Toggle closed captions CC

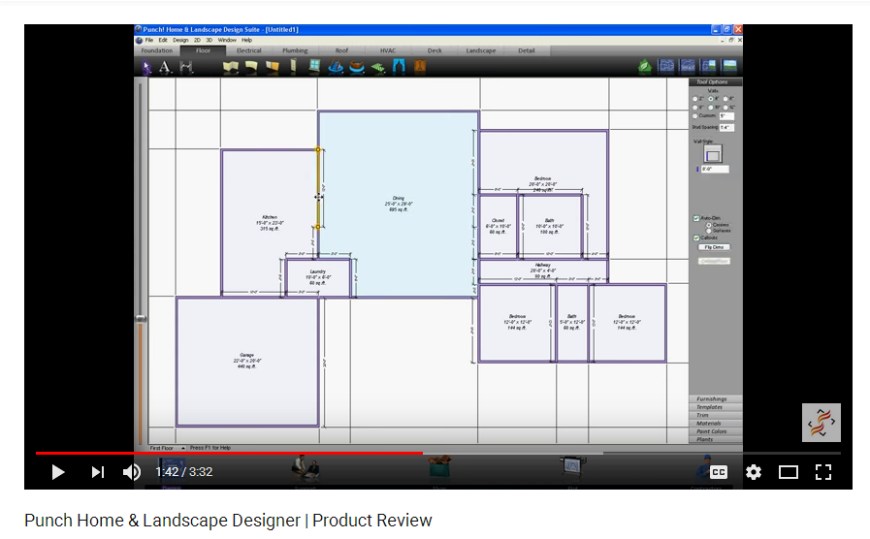point(719,472)
